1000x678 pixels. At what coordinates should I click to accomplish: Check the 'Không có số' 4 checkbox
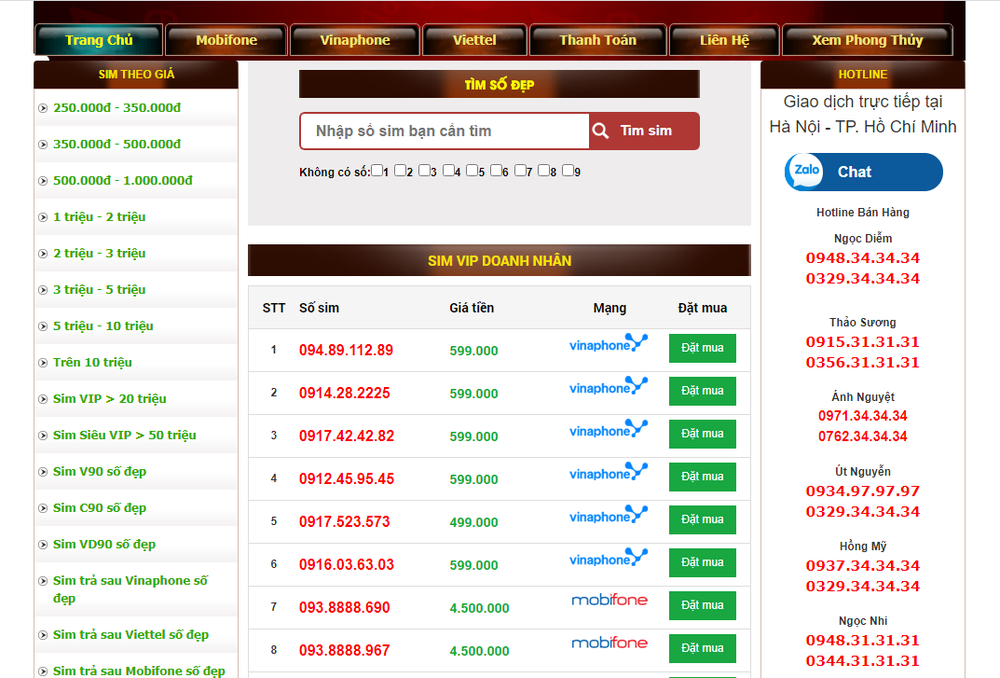448,170
